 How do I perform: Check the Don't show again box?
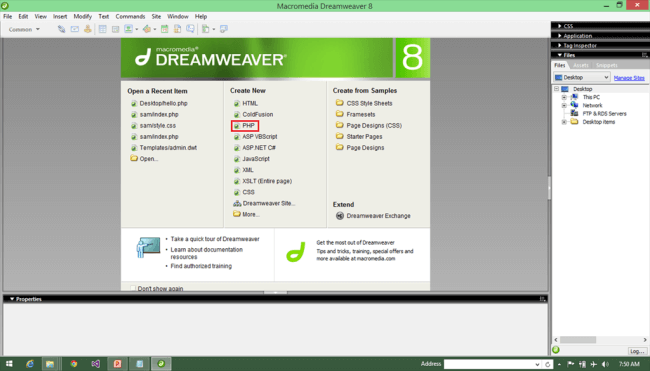(x=133, y=288)
